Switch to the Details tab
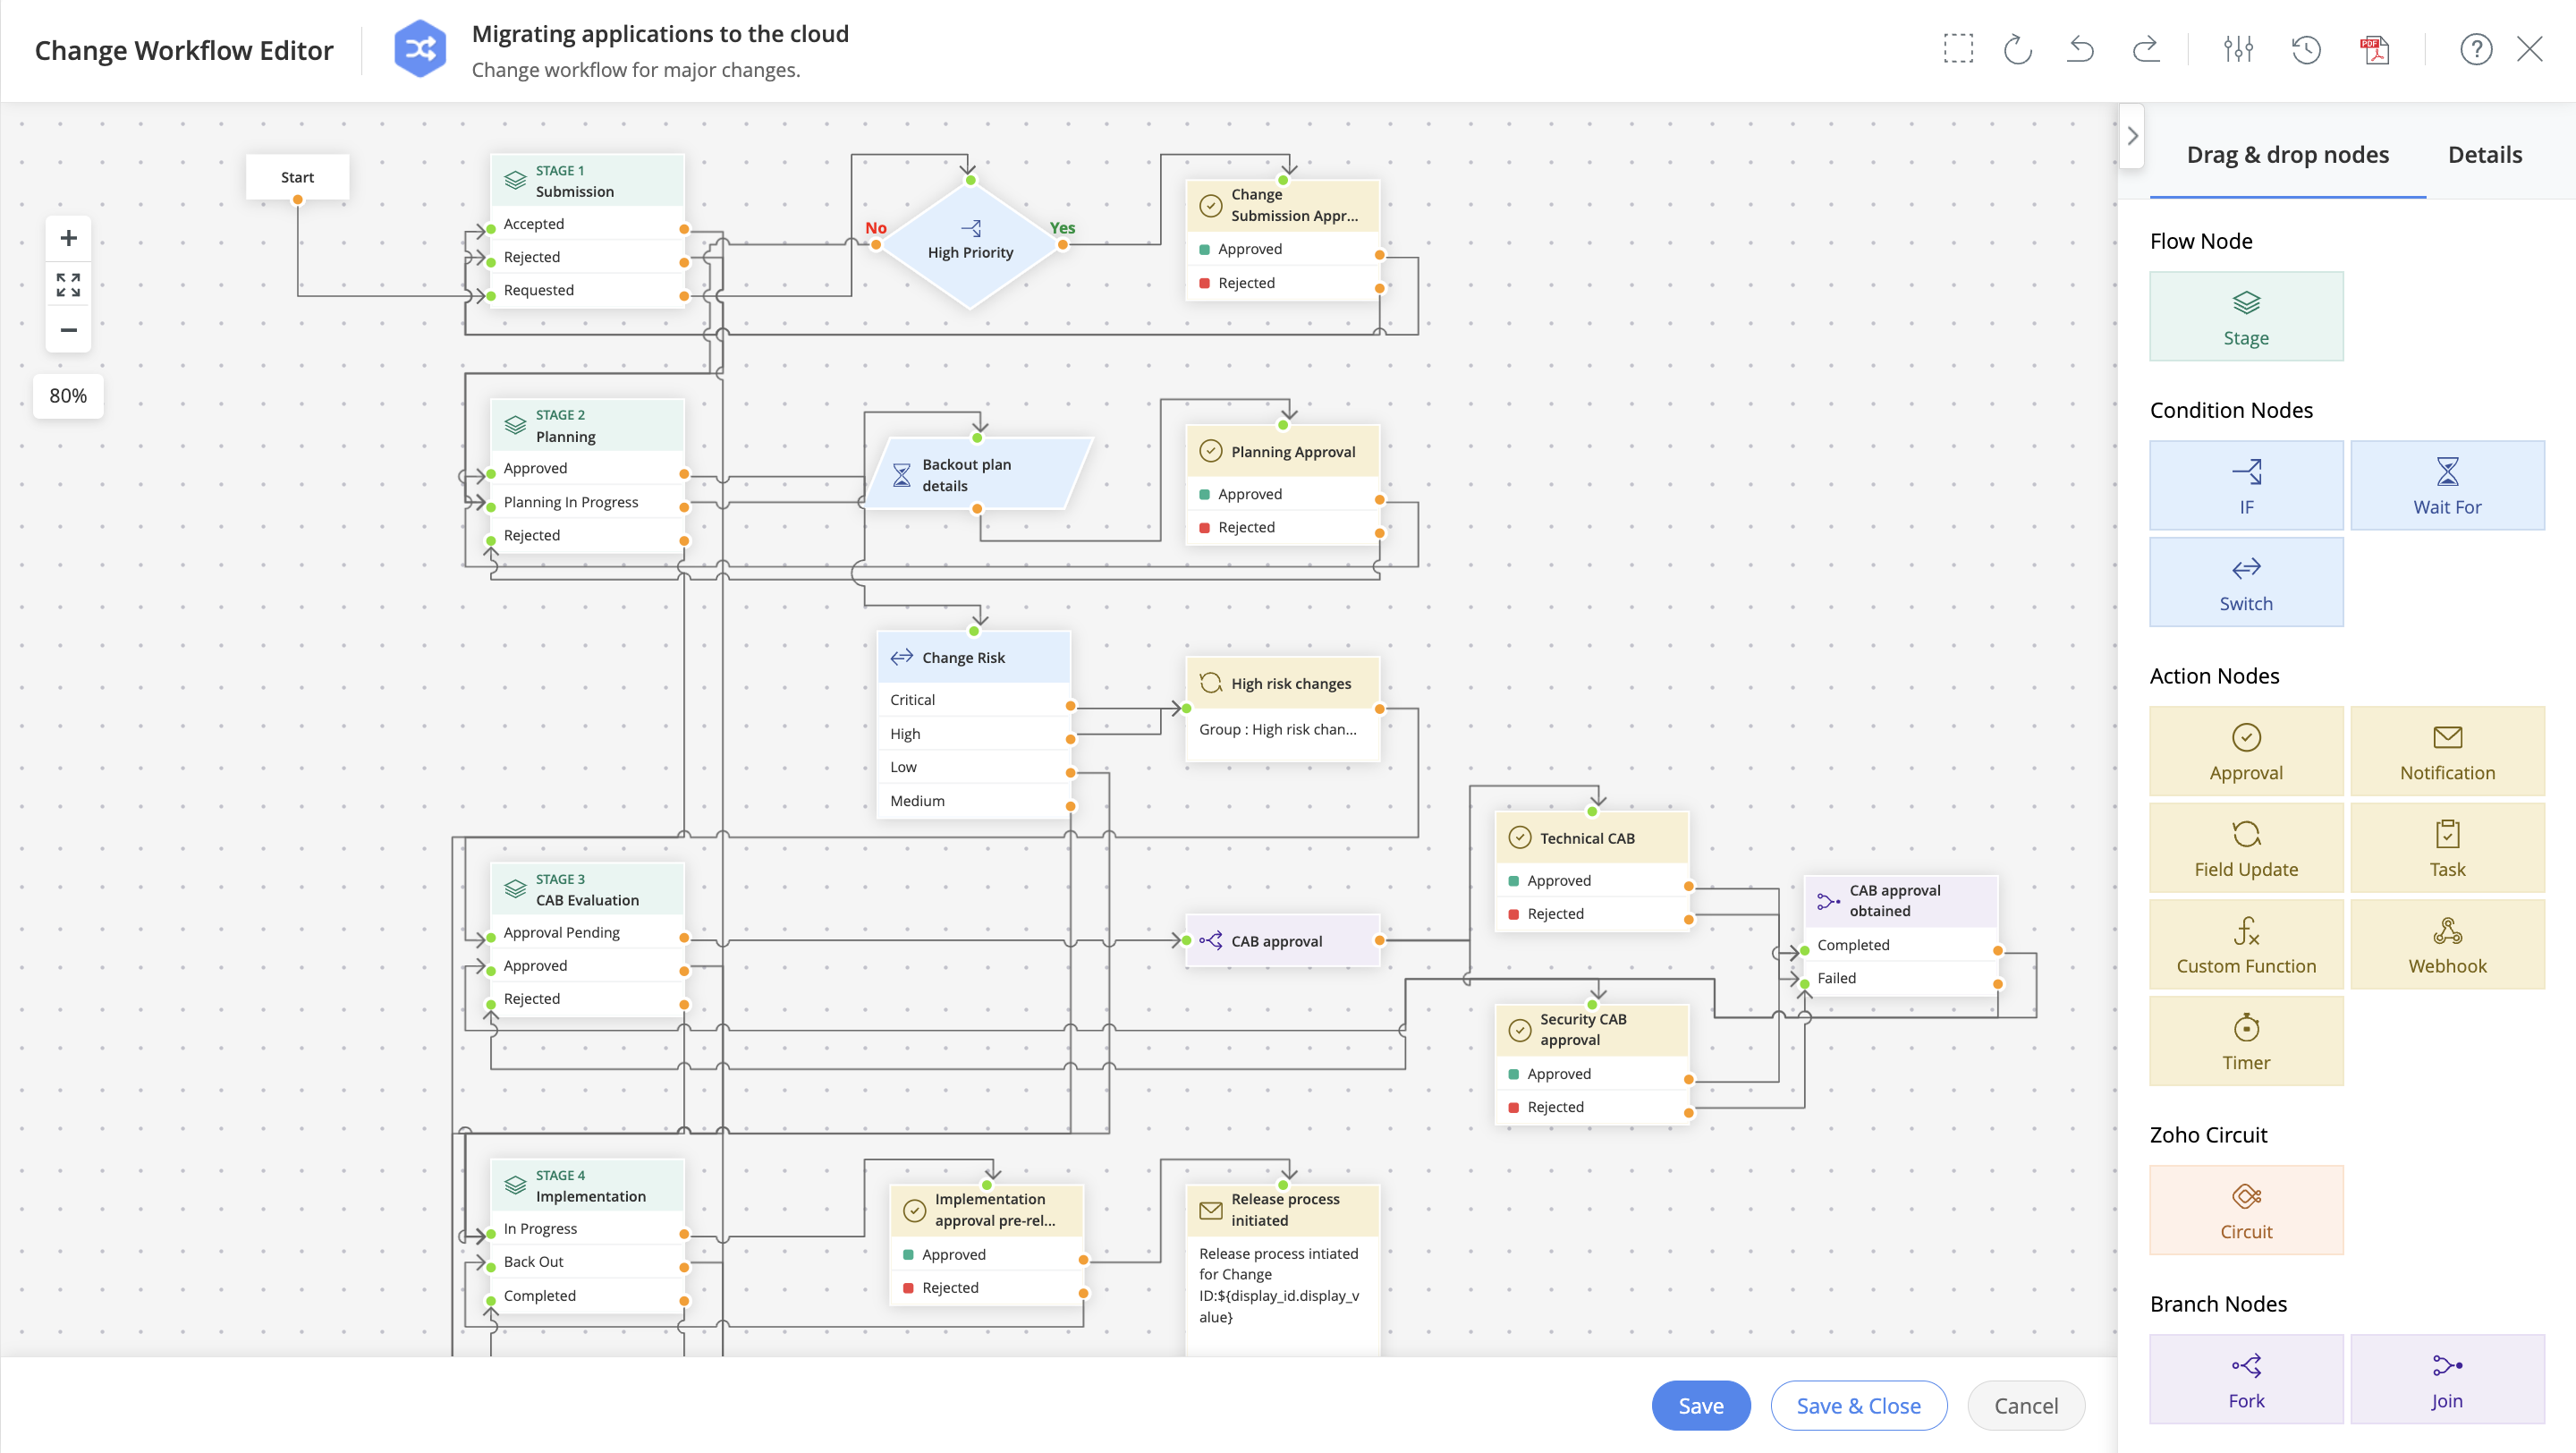 point(2484,155)
